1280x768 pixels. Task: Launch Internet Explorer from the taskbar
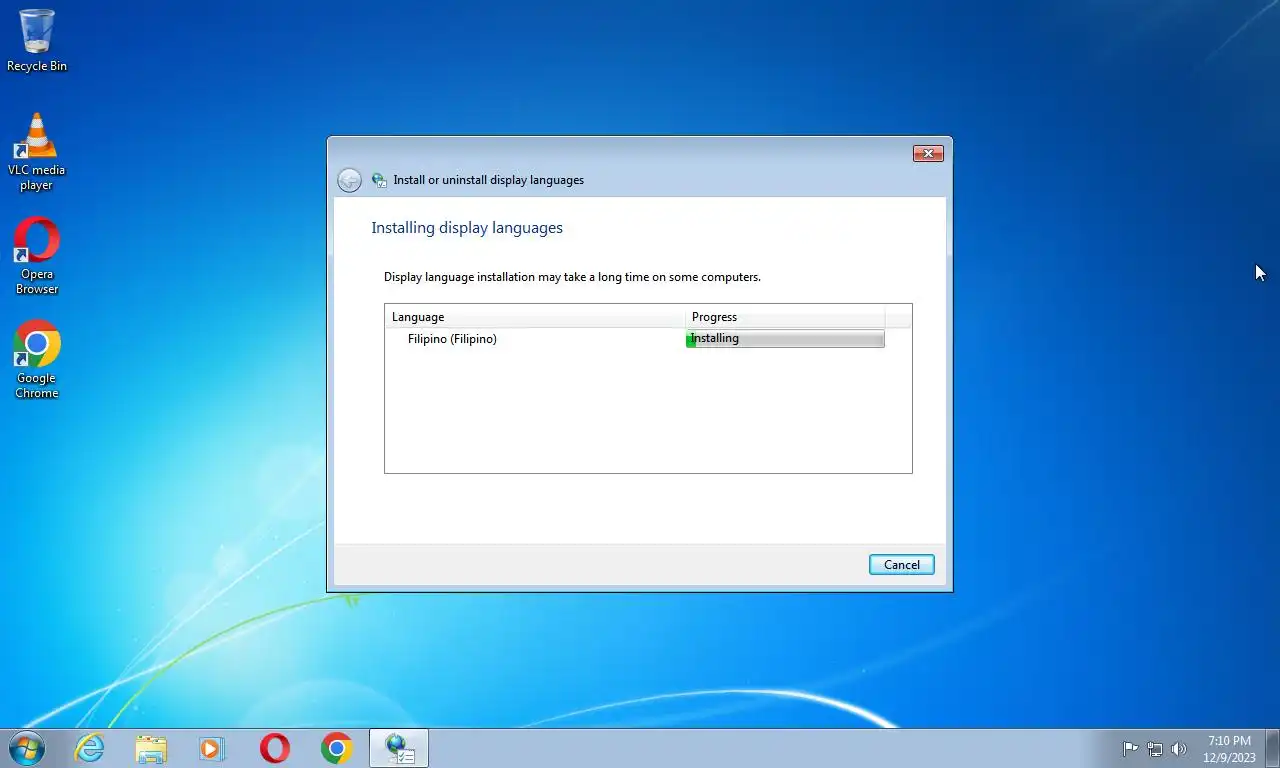[x=90, y=748]
